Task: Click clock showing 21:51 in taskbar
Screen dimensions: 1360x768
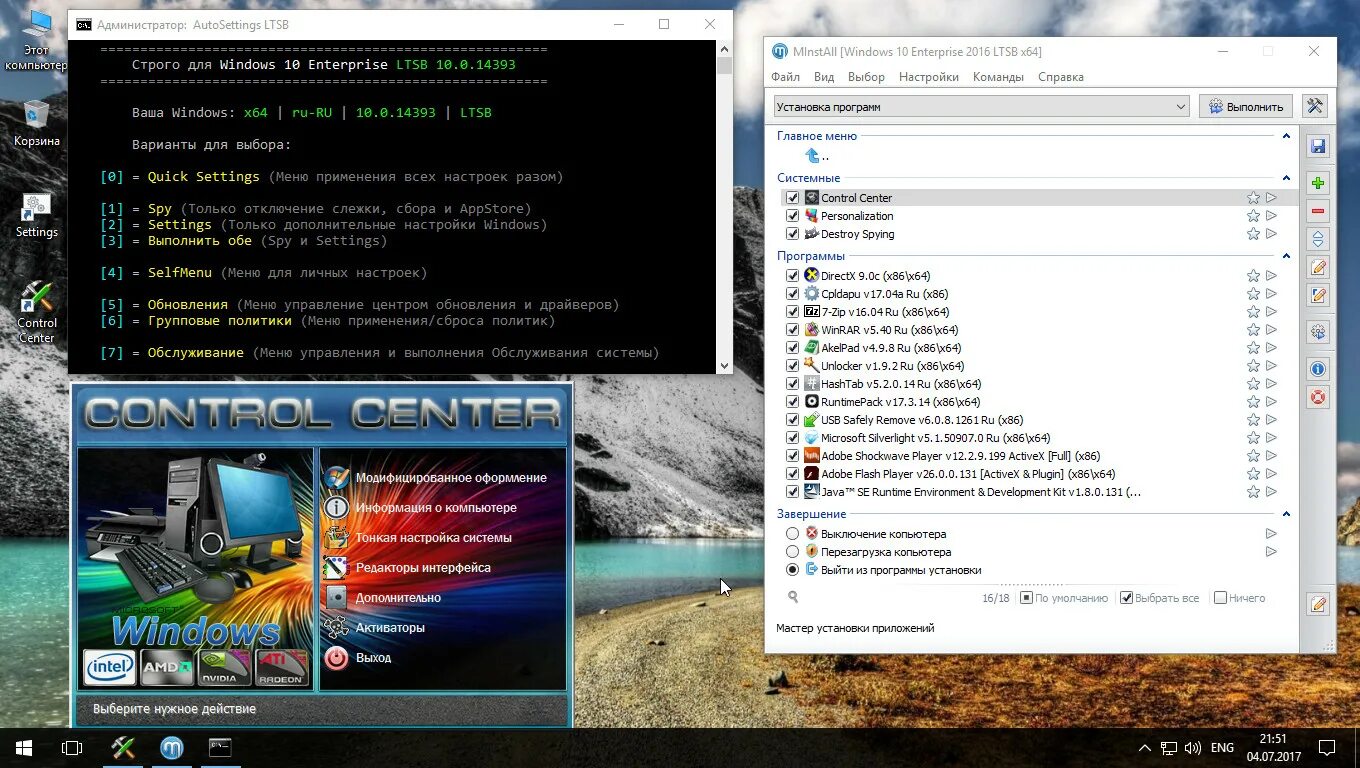Action: [1273, 739]
